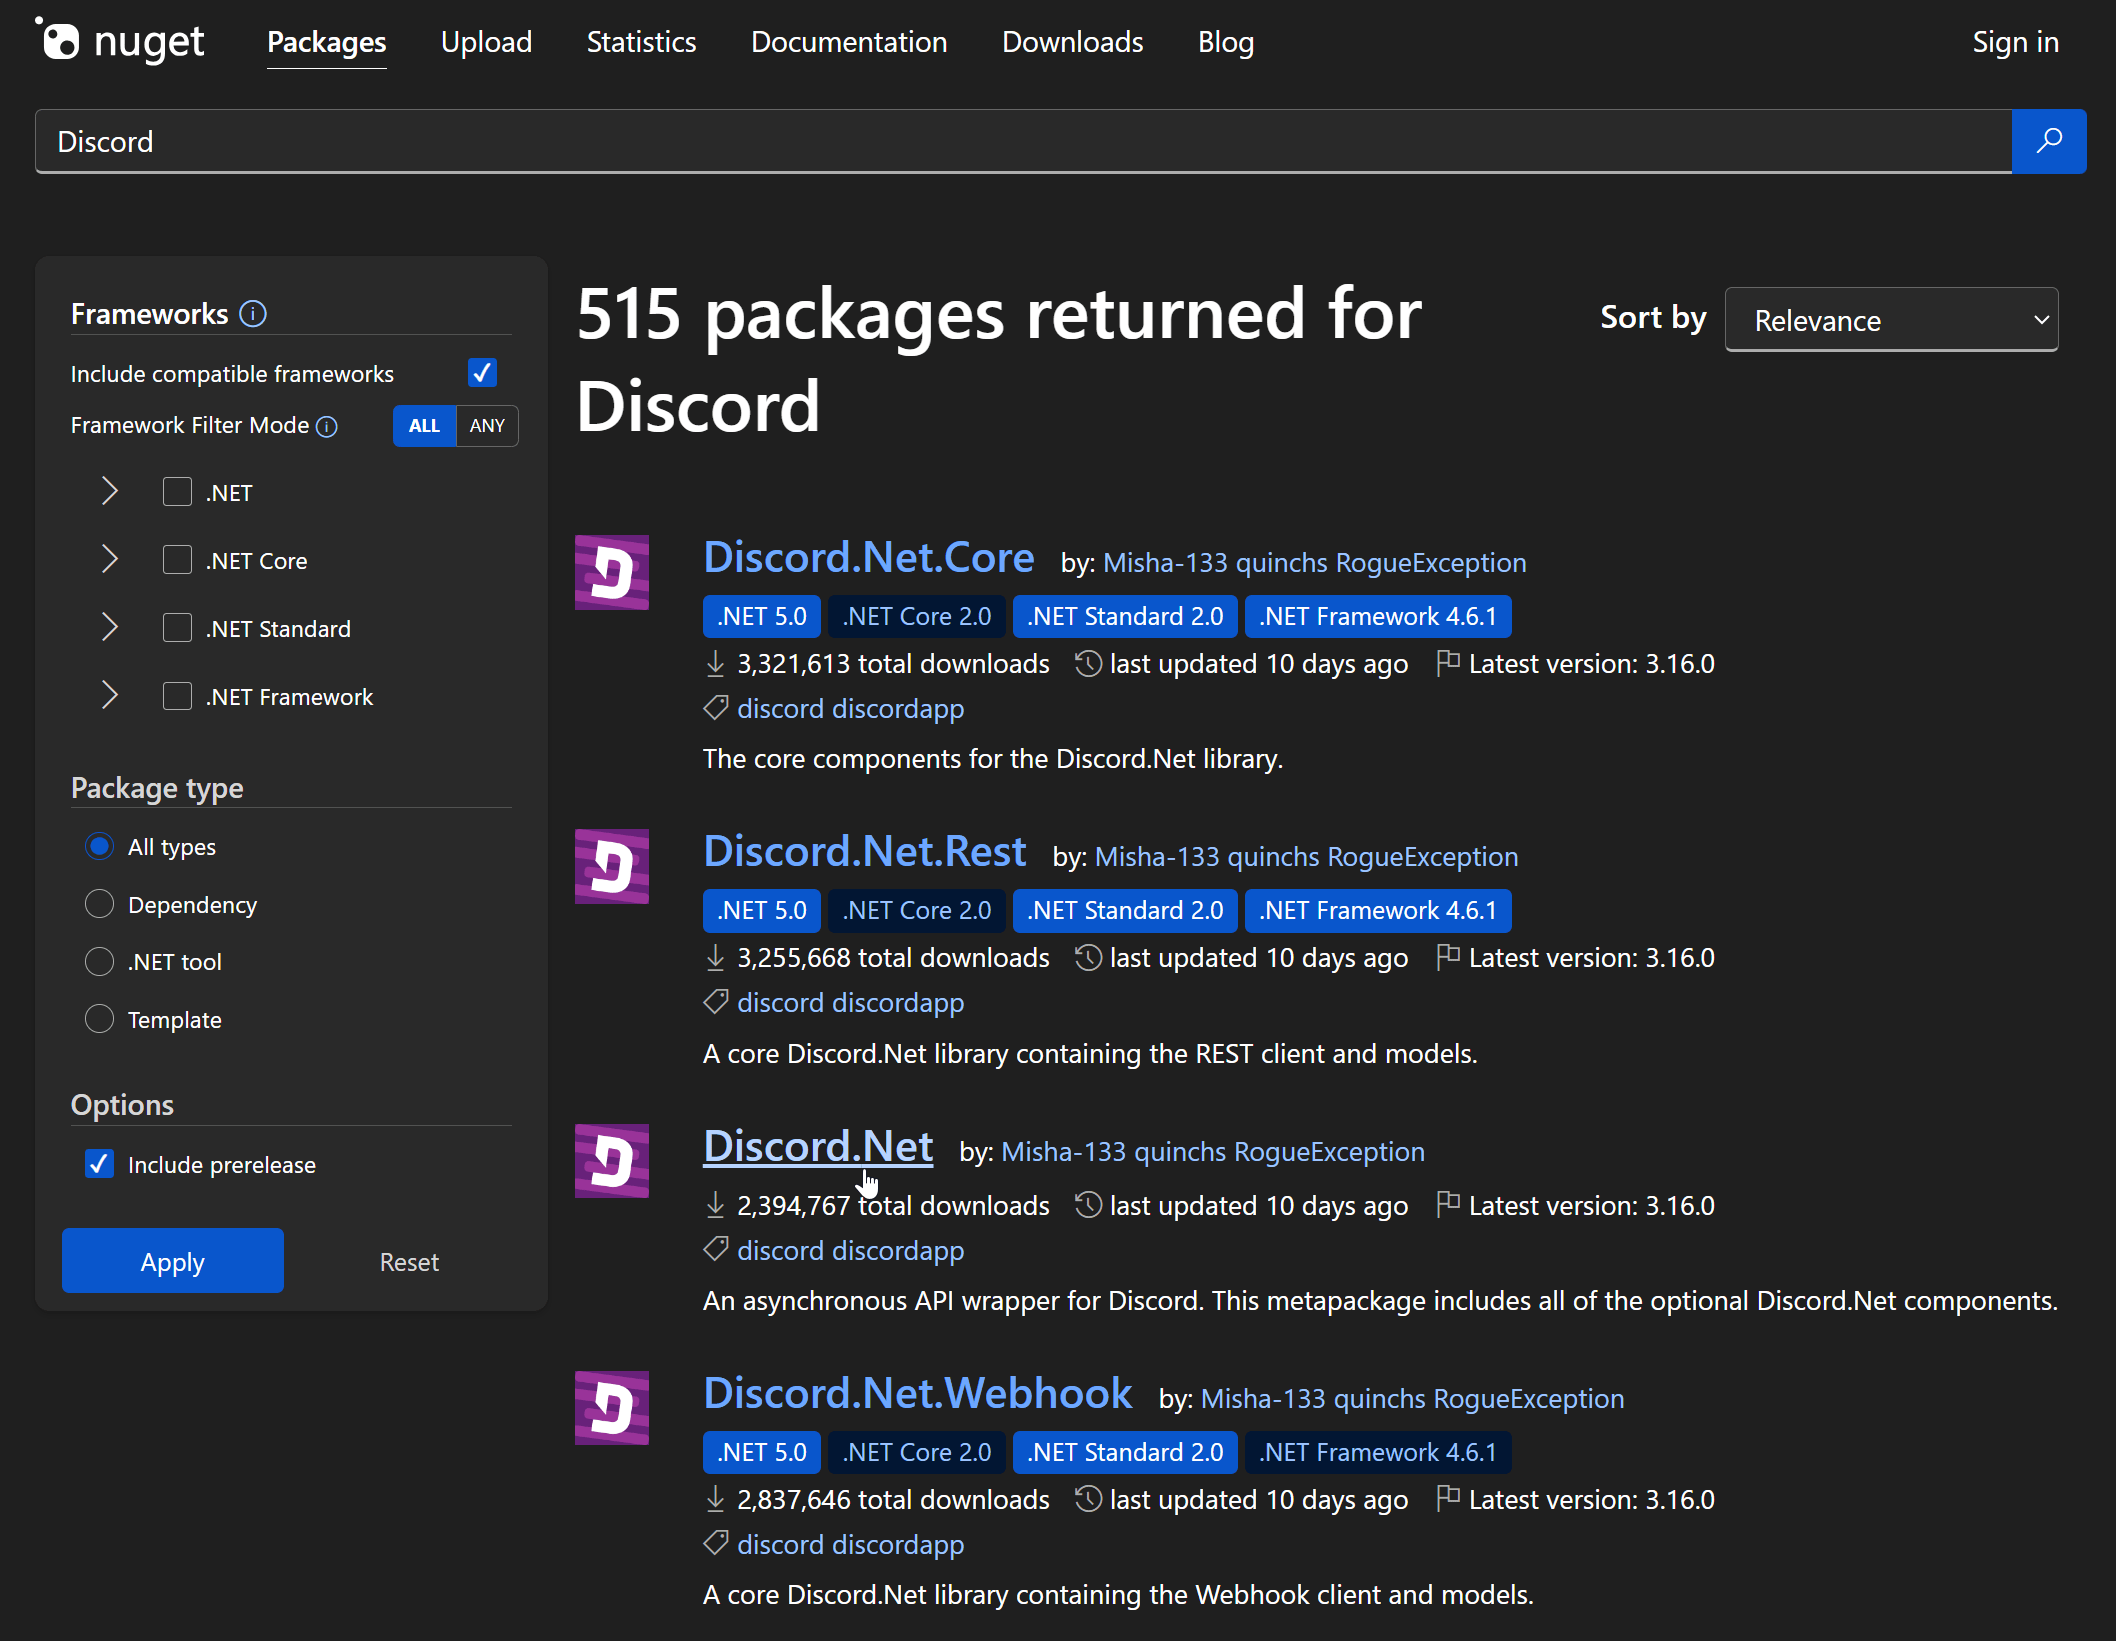Viewport: 2116px width, 1641px height.
Task: Click the tag icon under Discord.Net.Core
Action: click(715, 708)
